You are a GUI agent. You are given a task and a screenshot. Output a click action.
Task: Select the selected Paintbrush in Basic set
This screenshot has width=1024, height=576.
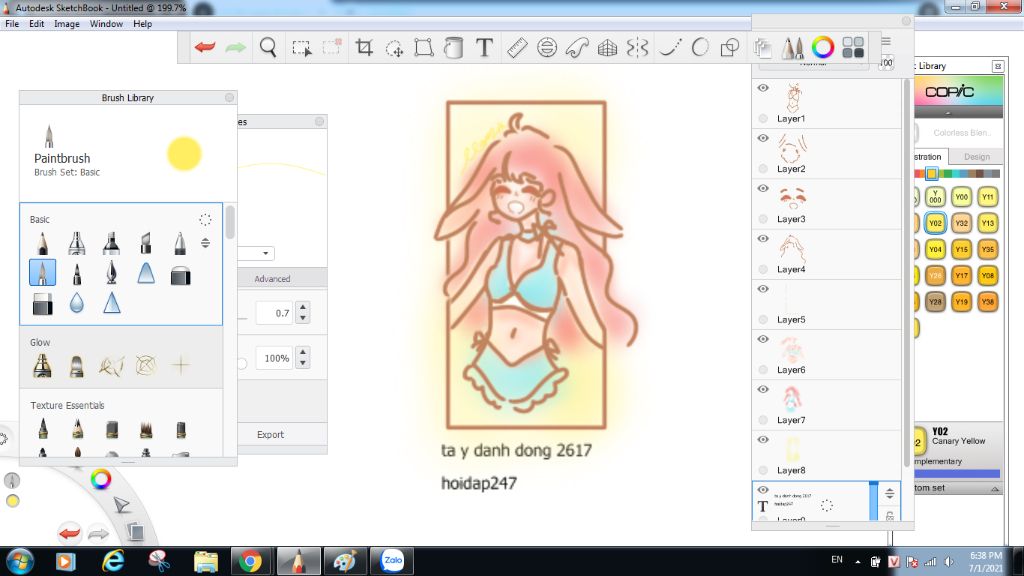pyautogui.click(x=42, y=272)
